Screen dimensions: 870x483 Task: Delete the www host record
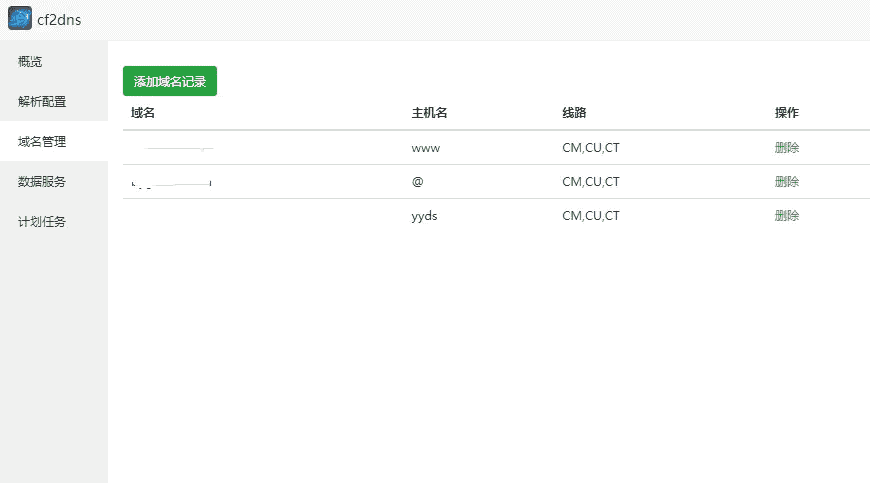tap(787, 148)
